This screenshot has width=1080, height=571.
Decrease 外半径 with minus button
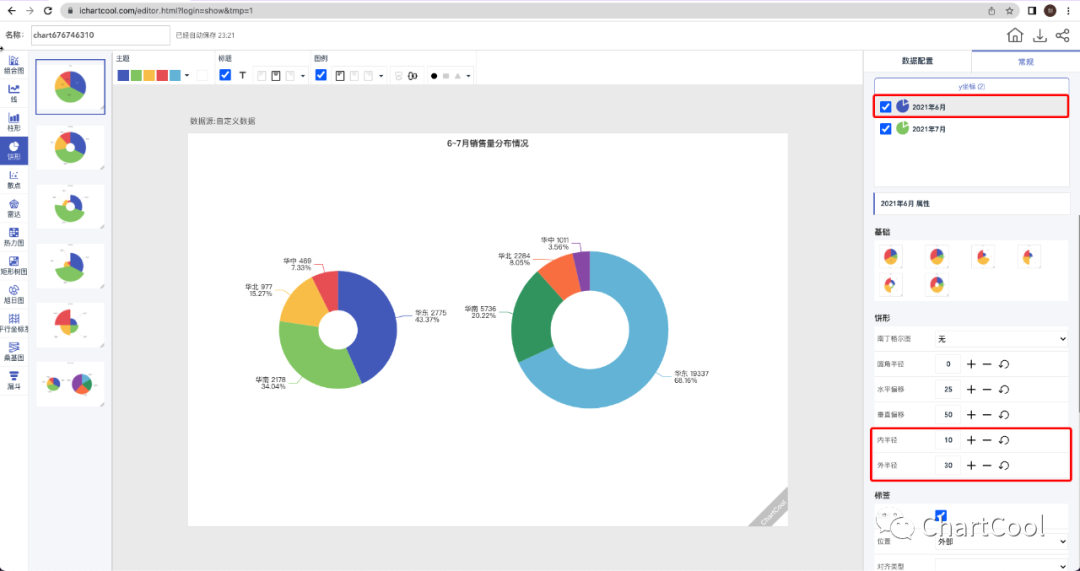(x=987, y=466)
